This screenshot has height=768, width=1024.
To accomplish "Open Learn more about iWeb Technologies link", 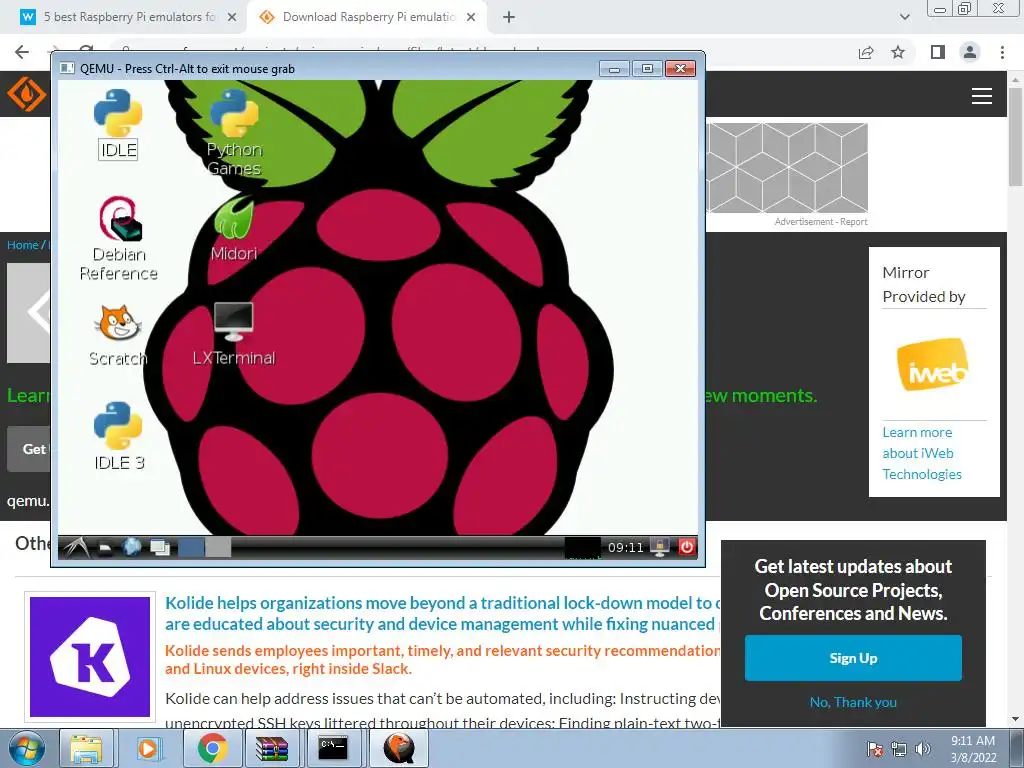I will [x=921, y=453].
